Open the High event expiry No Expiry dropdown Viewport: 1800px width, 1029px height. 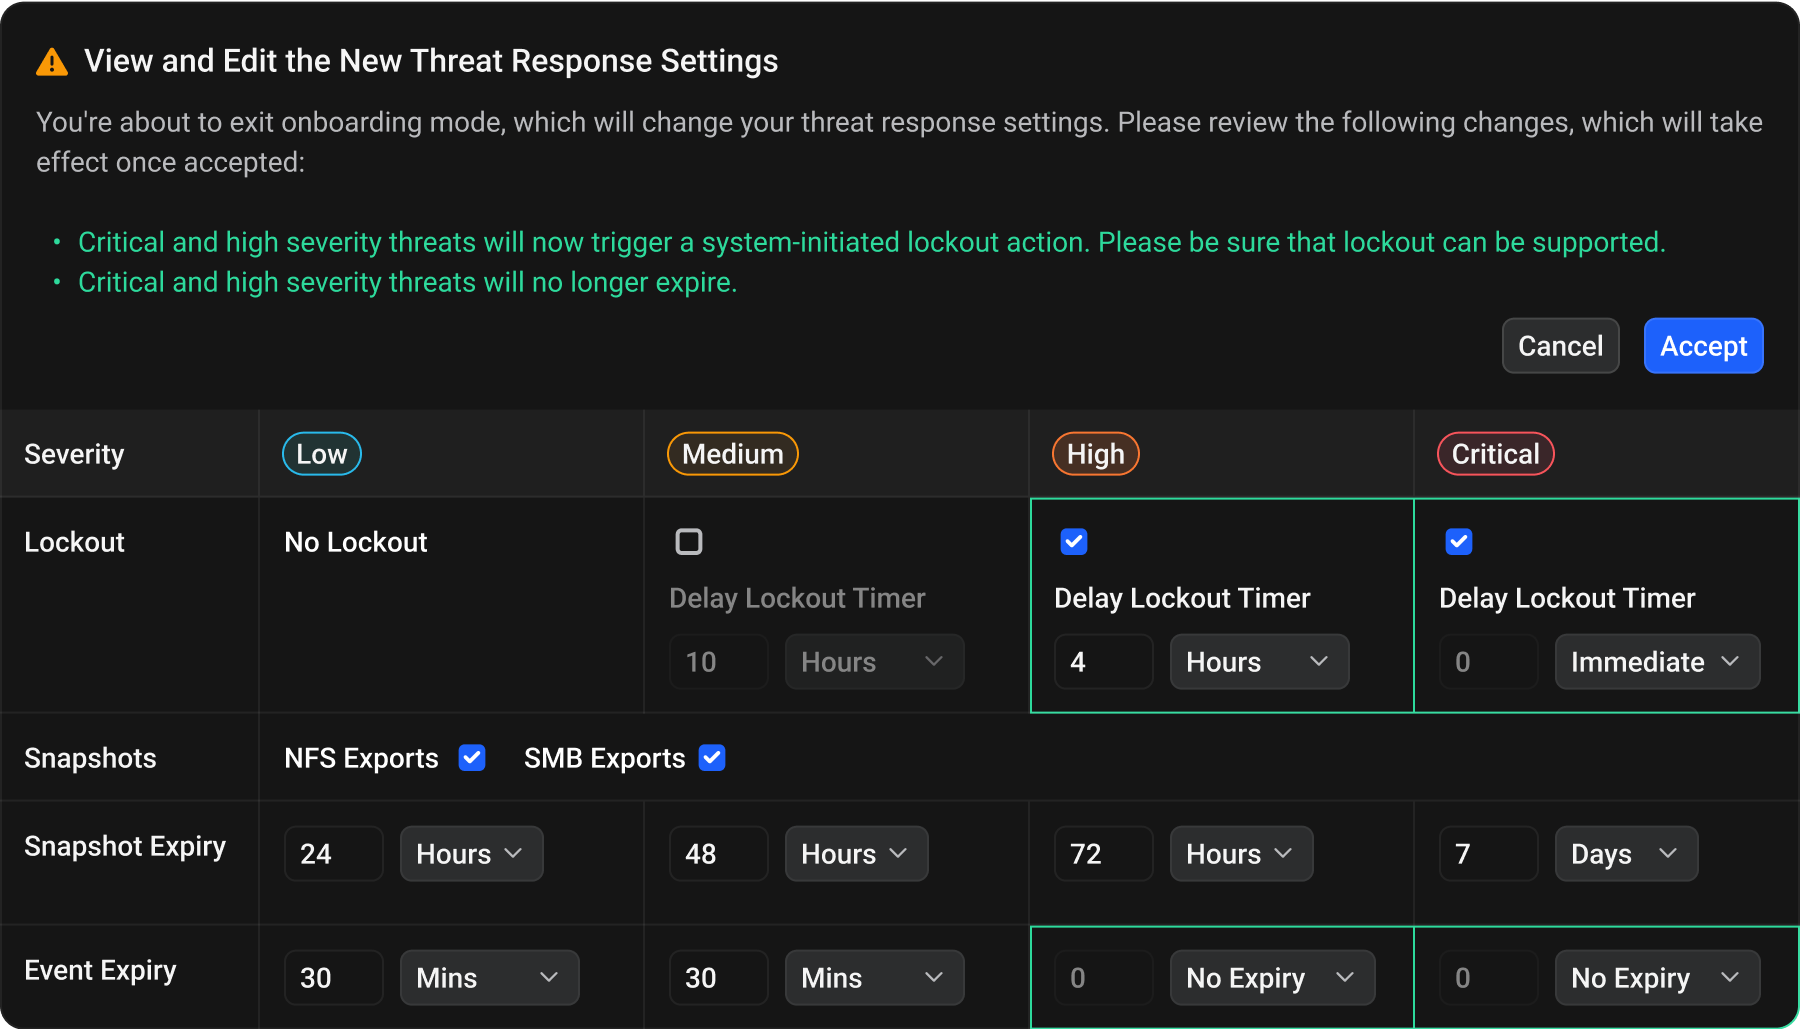(x=1271, y=978)
